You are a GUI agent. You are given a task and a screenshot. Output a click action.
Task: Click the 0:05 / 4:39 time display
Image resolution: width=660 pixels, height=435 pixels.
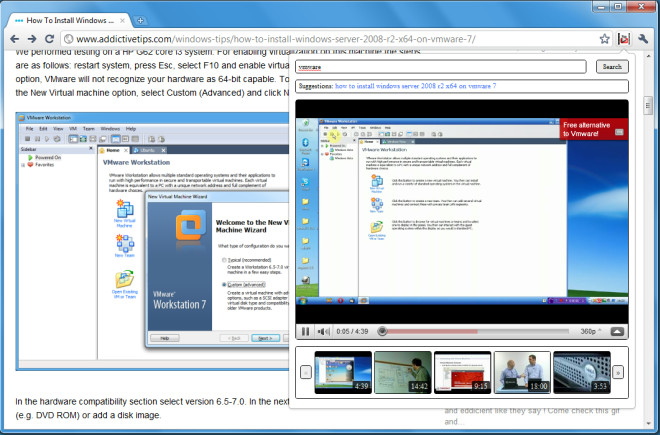pos(352,331)
